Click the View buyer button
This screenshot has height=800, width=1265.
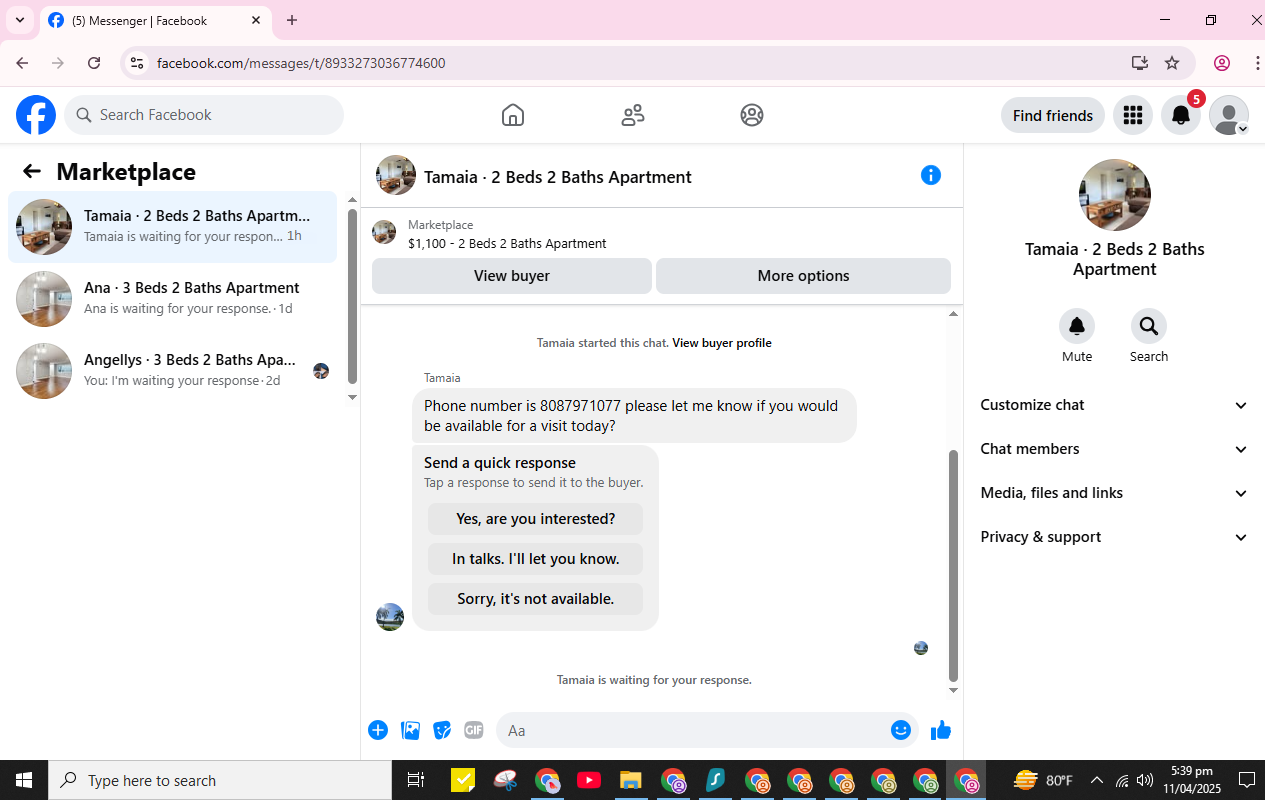[x=512, y=276]
